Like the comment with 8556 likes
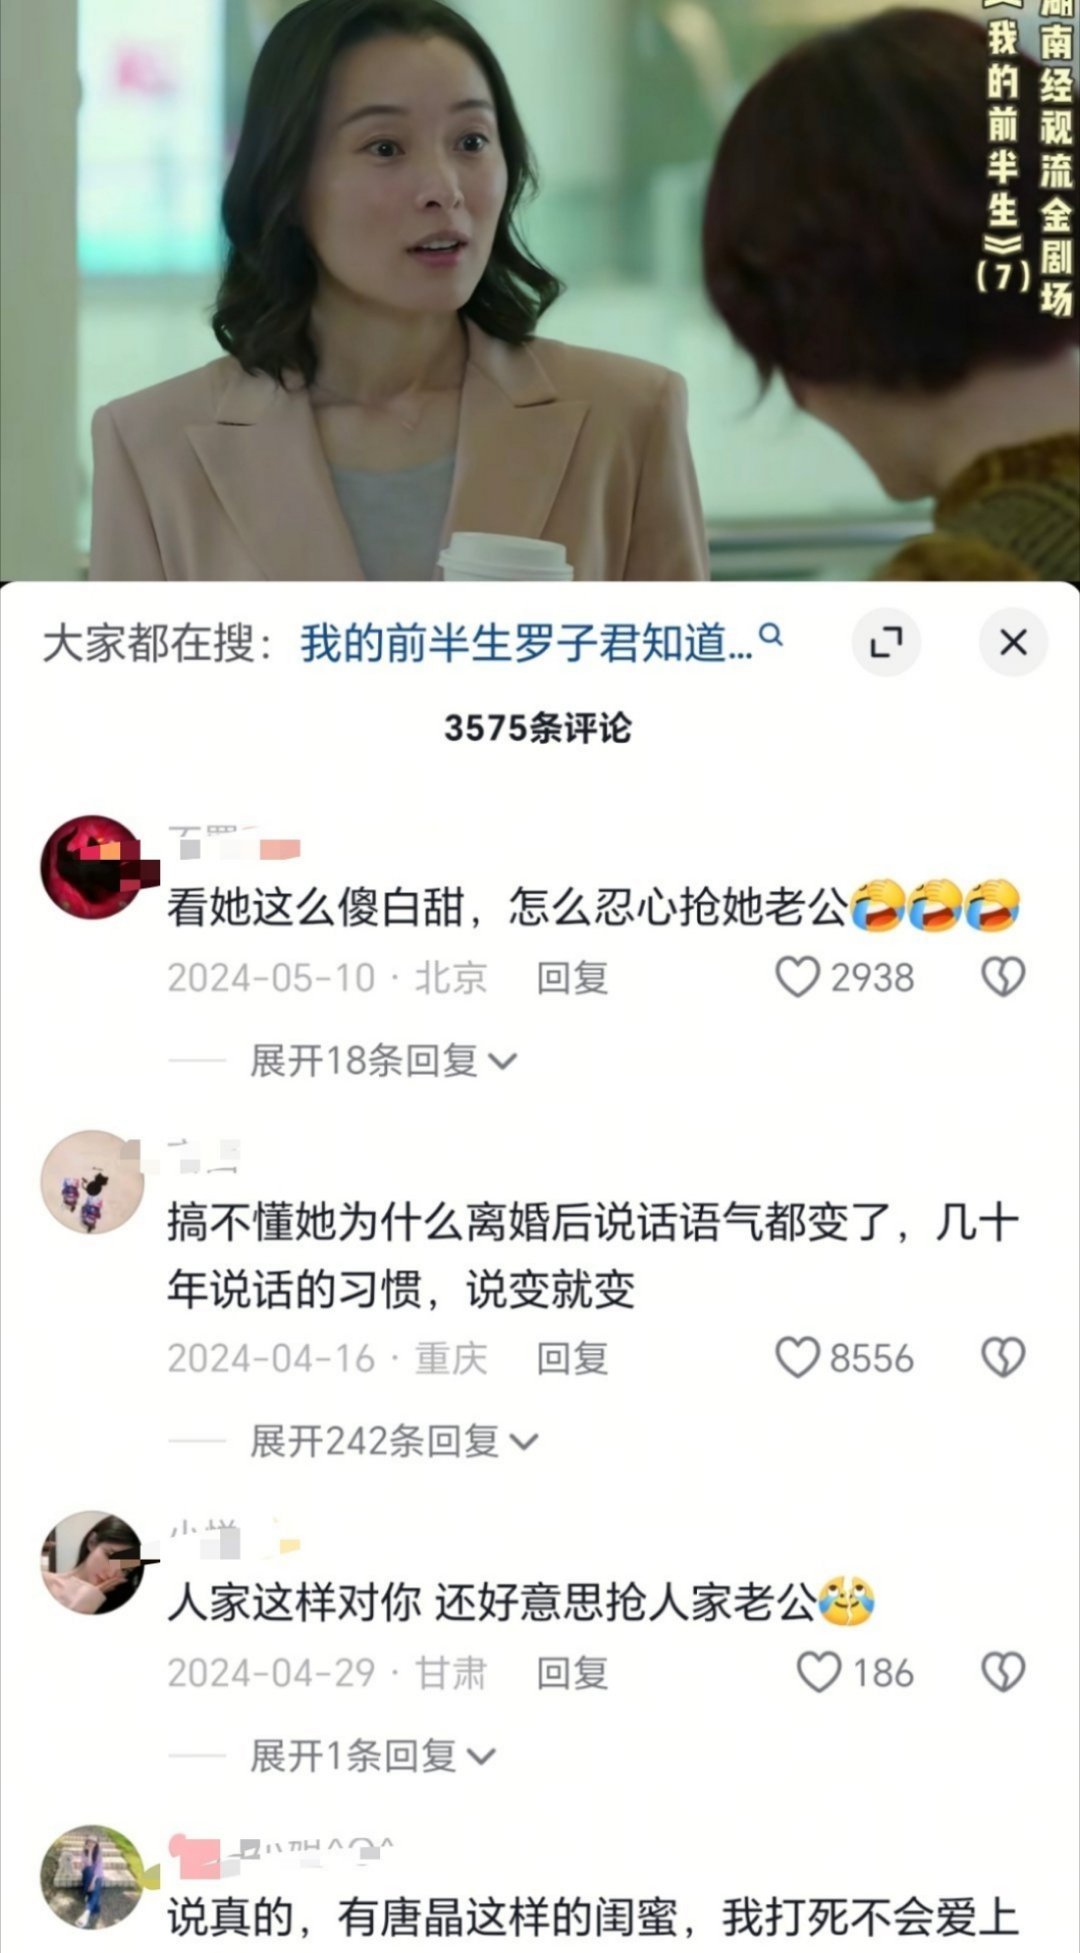This screenshot has width=1080, height=1953. coord(798,1358)
